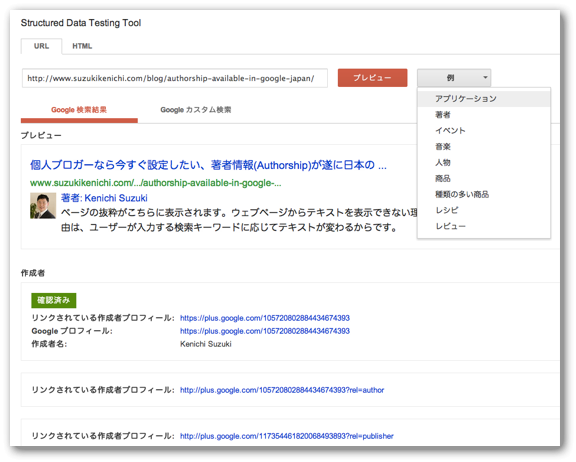The height and width of the screenshot is (462, 576).
Task: Click the green 確認済み badge
Action: tap(54, 300)
